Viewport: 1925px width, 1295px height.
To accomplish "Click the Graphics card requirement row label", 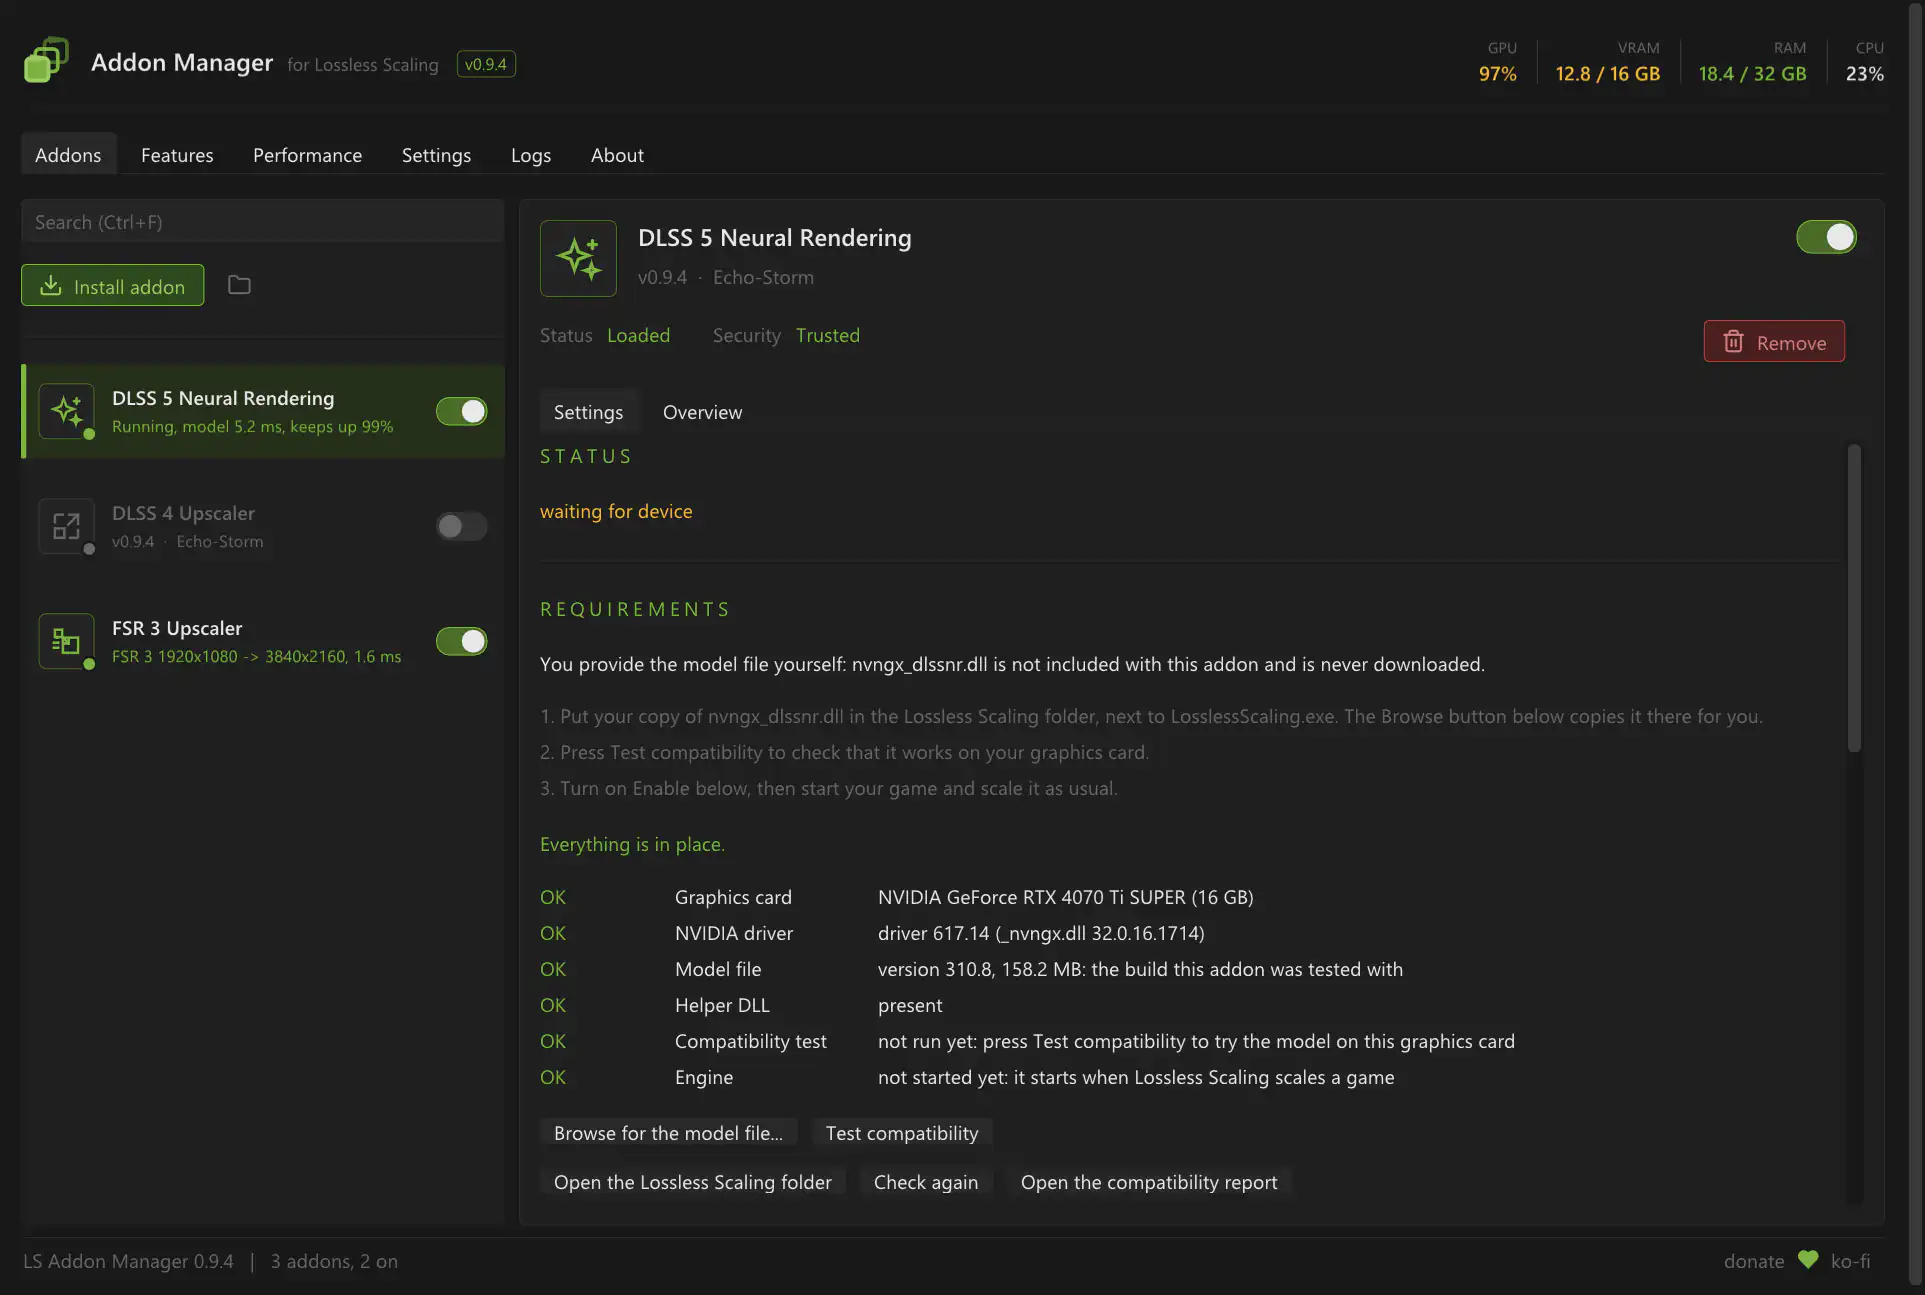I will pos(733,897).
